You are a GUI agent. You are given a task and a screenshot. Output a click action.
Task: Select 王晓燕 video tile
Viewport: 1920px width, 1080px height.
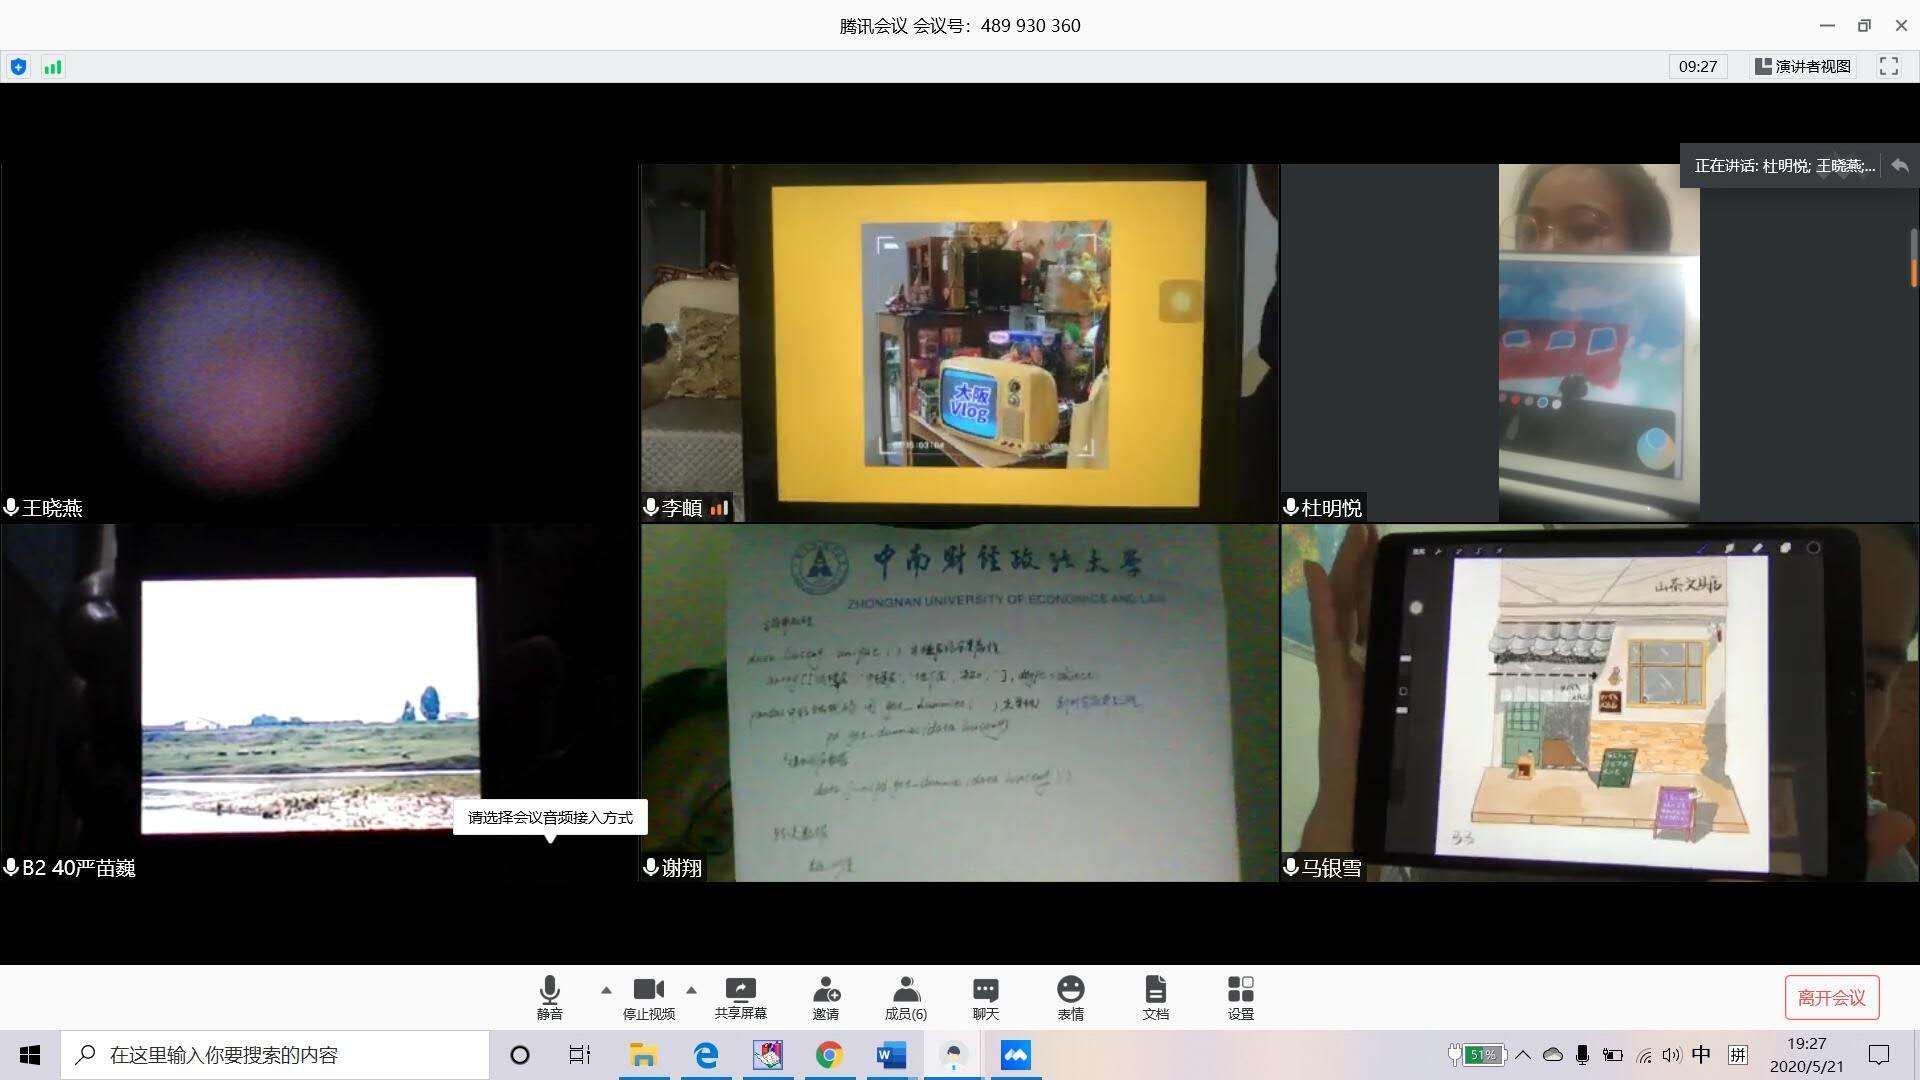319,343
